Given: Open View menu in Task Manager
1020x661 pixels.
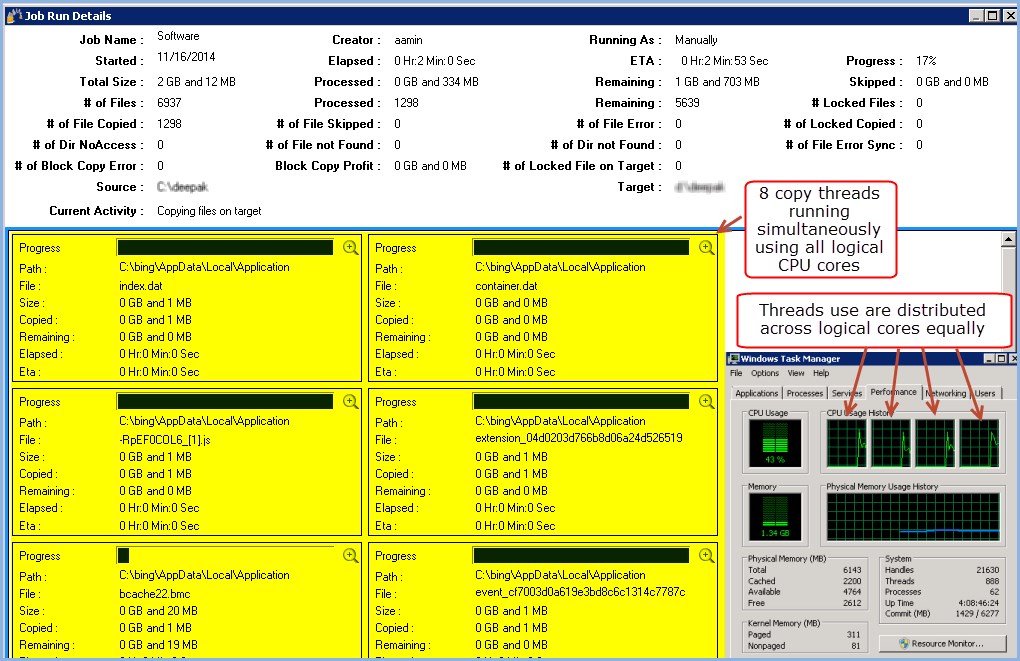Looking at the screenshot, I should coord(796,373).
